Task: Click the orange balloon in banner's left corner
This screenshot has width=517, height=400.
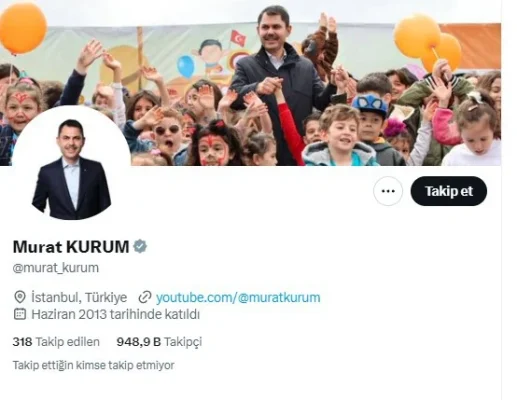Action: 23,28
